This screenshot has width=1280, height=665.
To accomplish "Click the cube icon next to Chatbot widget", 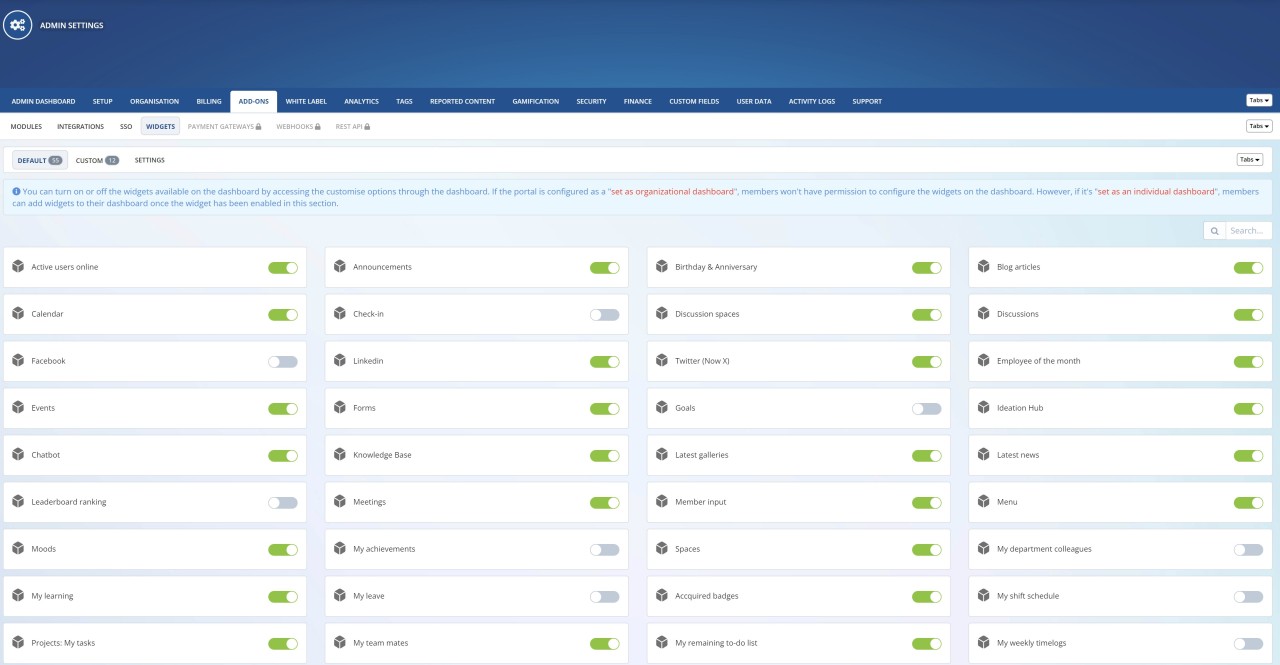I will pos(20,455).
